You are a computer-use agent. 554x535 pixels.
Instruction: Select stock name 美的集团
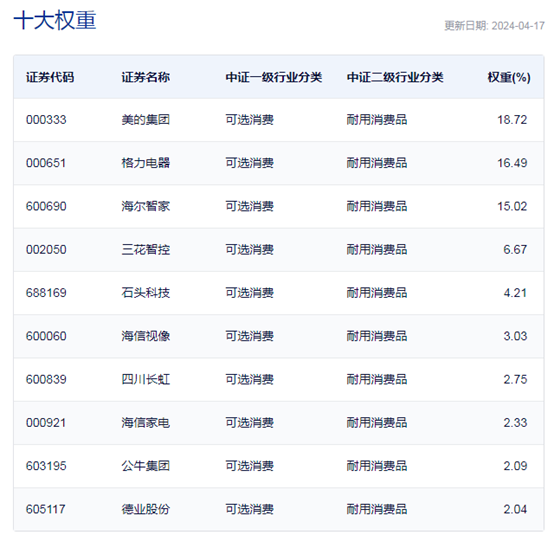click(146, 120)
